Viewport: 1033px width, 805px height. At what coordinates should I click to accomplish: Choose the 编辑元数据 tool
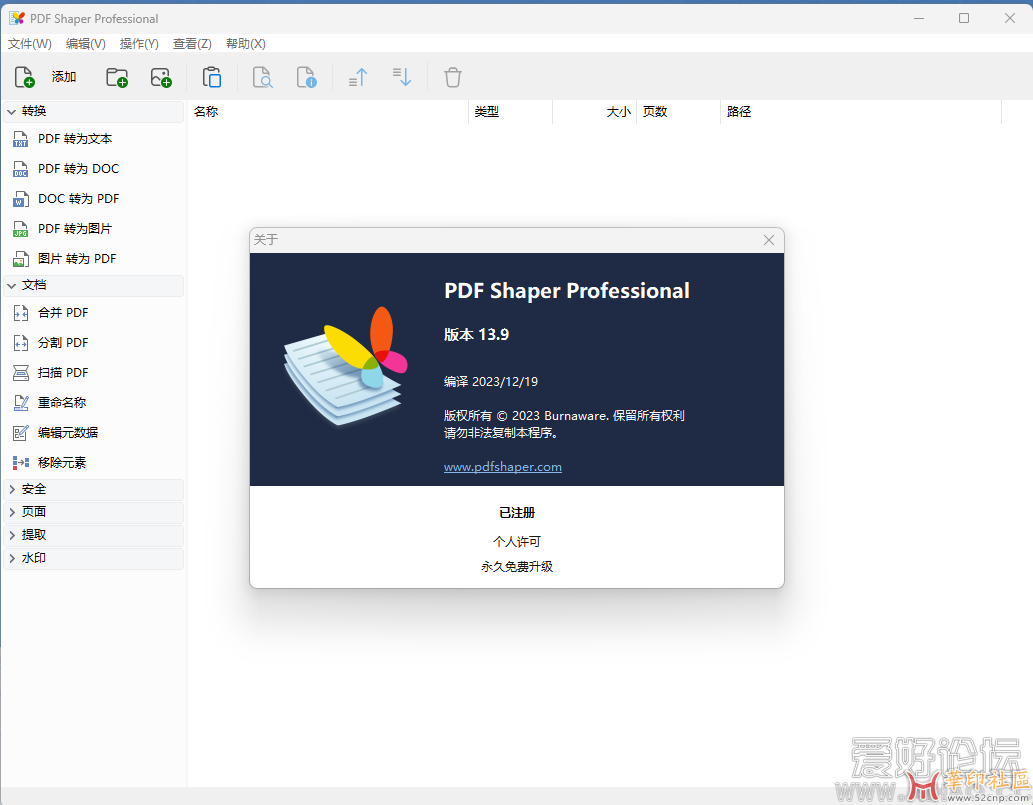68,433
